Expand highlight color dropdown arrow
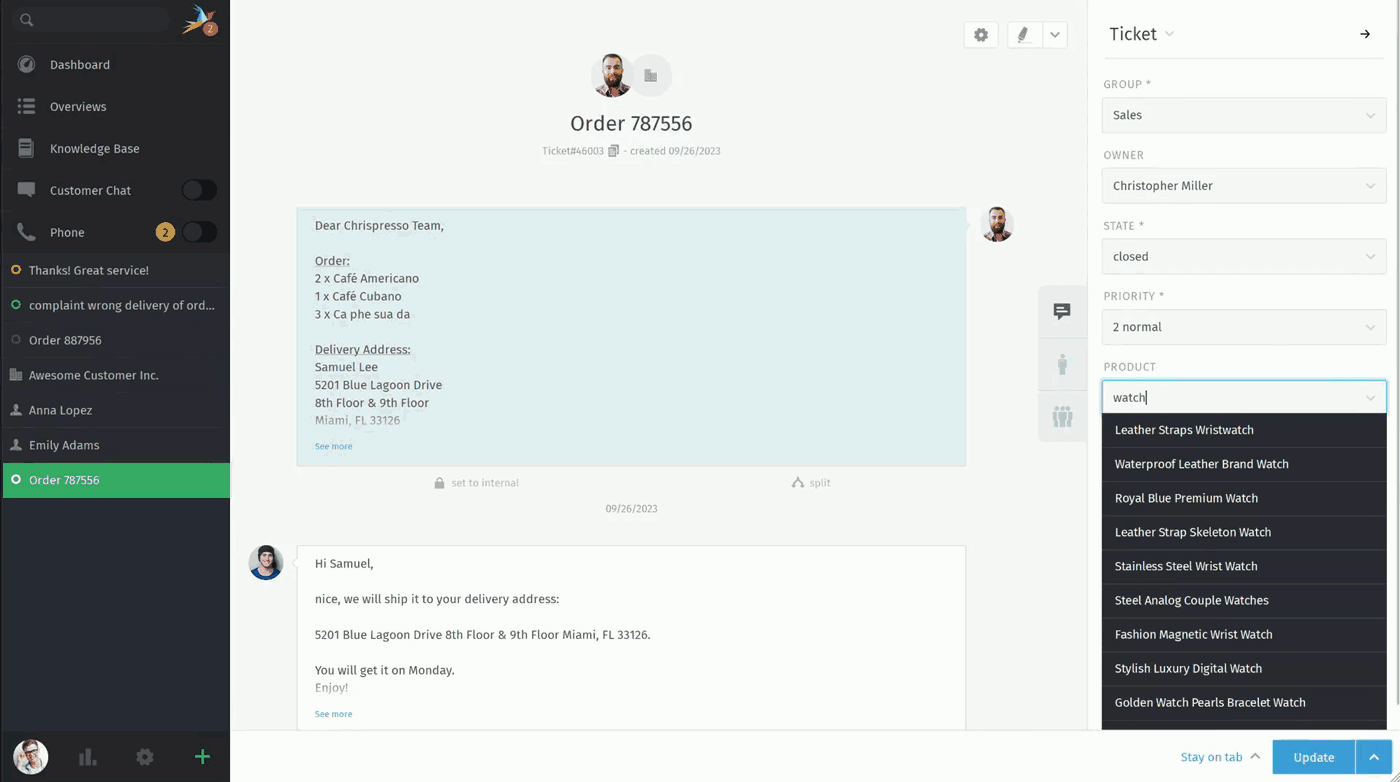This screenshot has width=1400, height=782. (x=1055, y=35)
